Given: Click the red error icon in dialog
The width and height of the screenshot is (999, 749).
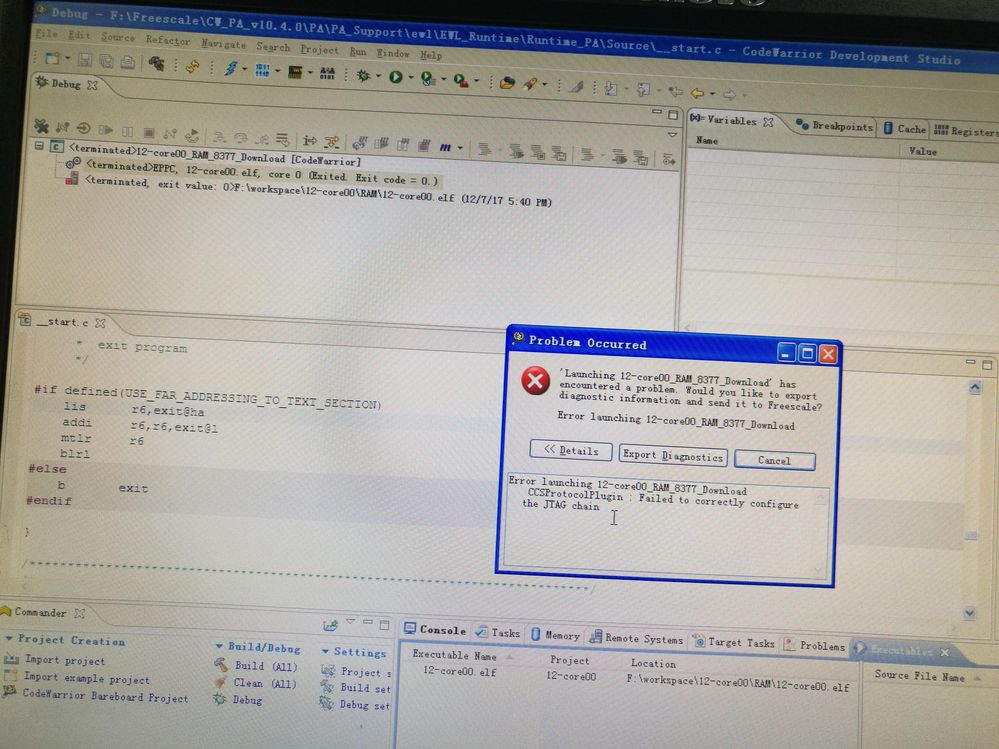Looking at the screenshot, I should pyautogui.click(x=535, y=381).
